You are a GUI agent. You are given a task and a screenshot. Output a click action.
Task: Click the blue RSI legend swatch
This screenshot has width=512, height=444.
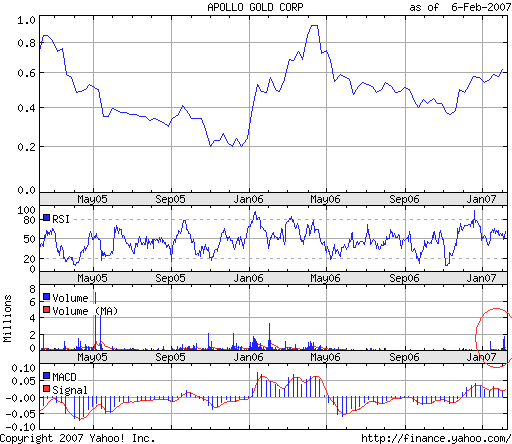(46, 218)
